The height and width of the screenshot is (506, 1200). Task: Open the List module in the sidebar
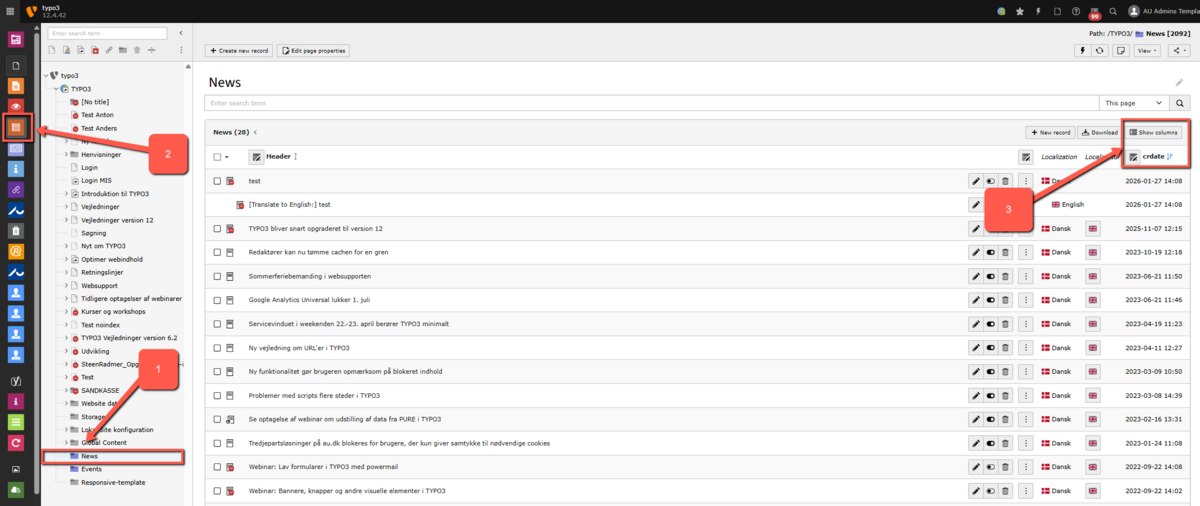tap(15, 128)
